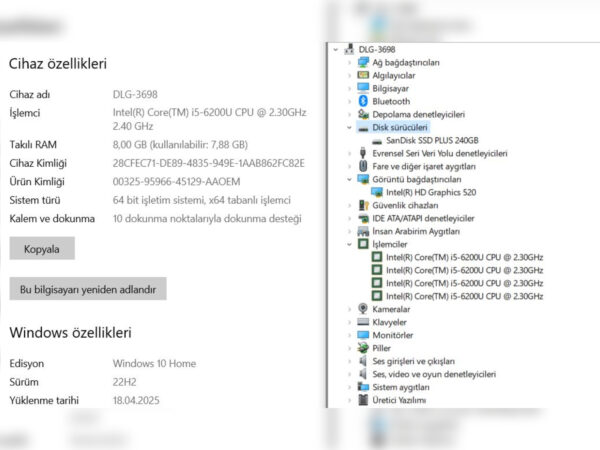Select the Güvenlik cihazları icon
600x450 pixels.
point(363,205)
